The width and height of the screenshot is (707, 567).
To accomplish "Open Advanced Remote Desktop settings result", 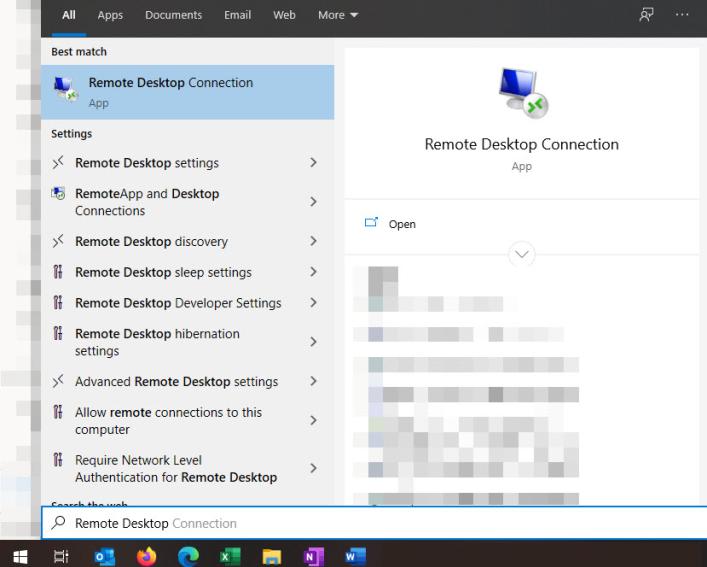I will [187, 382].
